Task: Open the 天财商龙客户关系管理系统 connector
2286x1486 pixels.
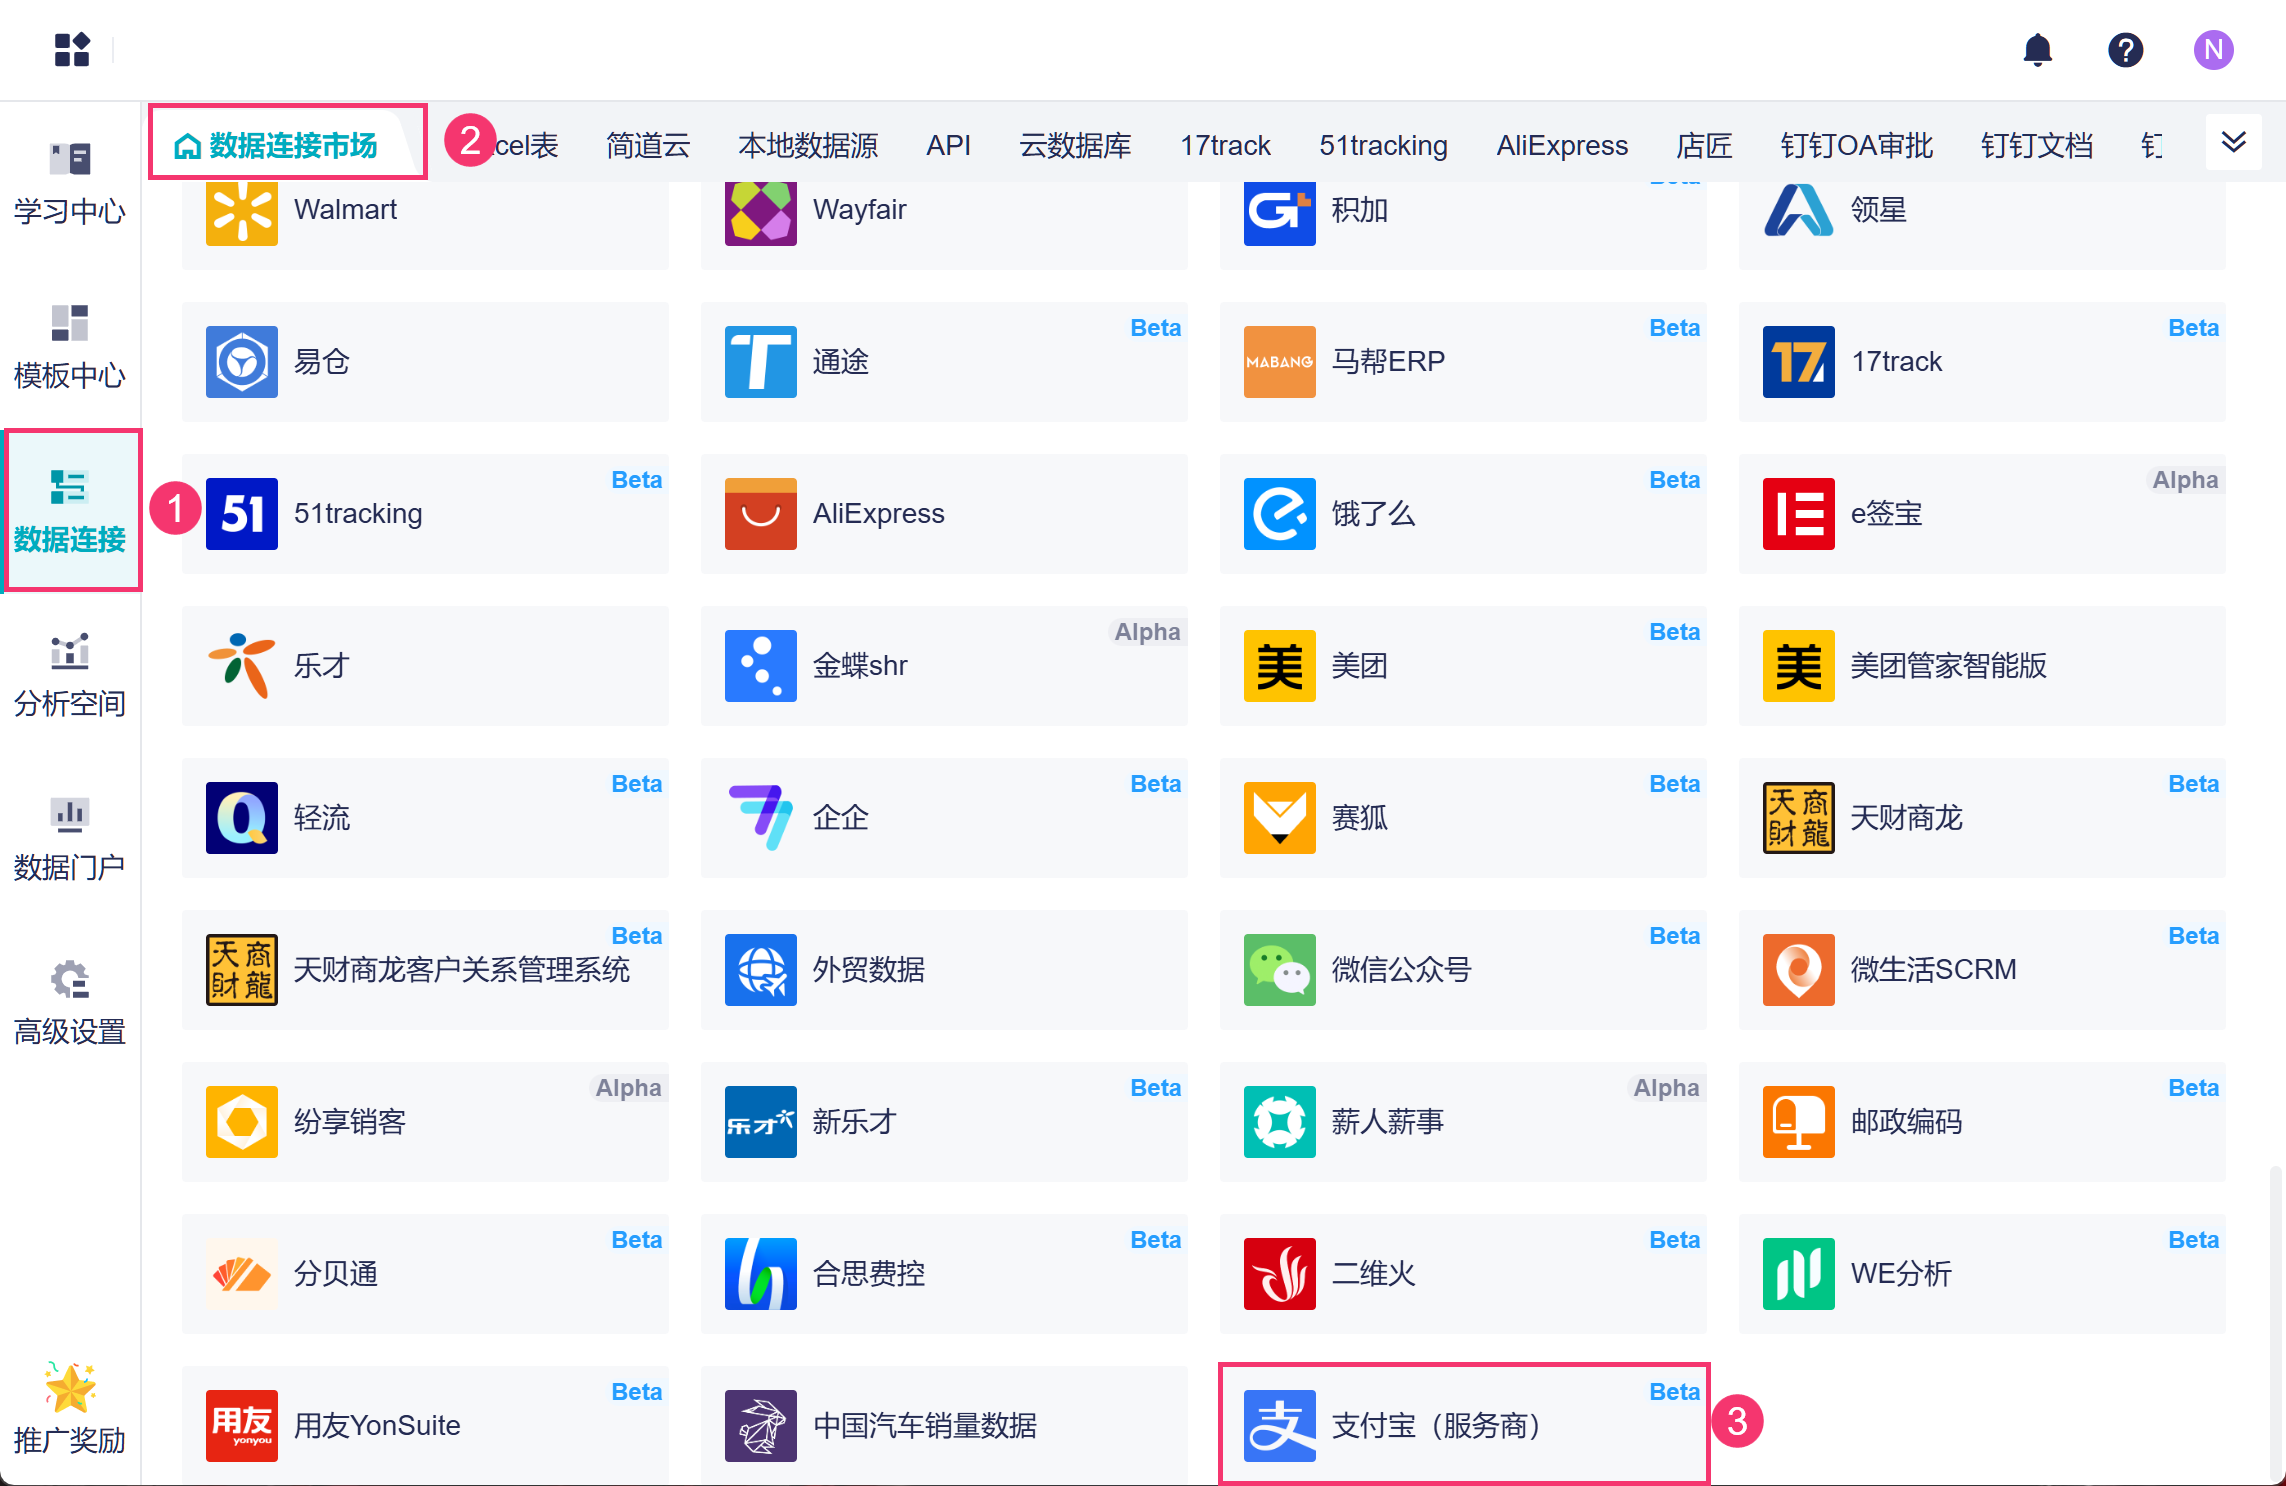Action: coord(425,970)
